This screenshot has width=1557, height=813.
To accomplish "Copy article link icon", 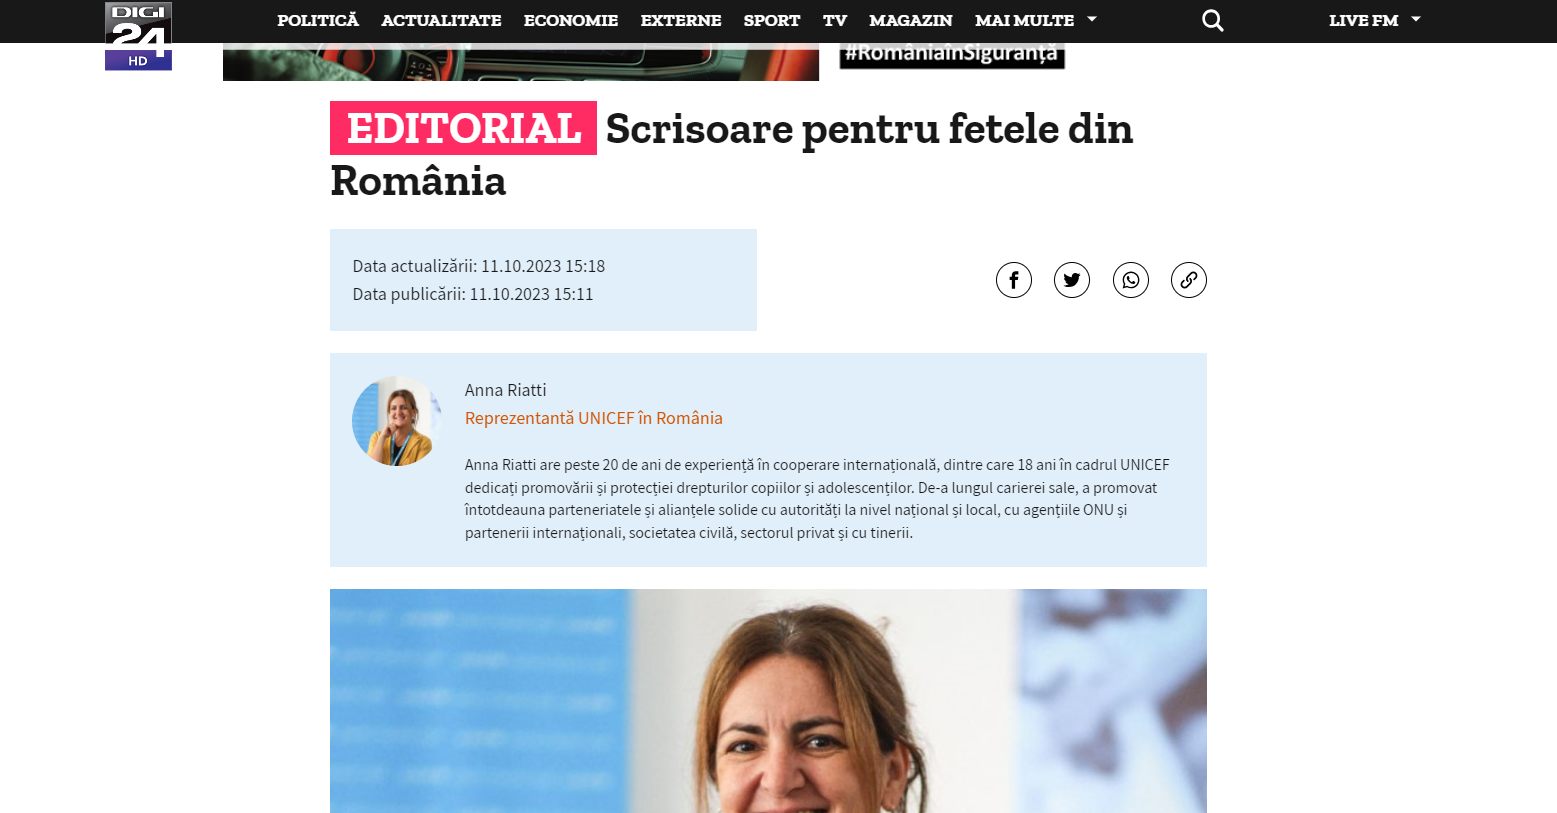I will pyautogui.click(x=1188, y=280).
